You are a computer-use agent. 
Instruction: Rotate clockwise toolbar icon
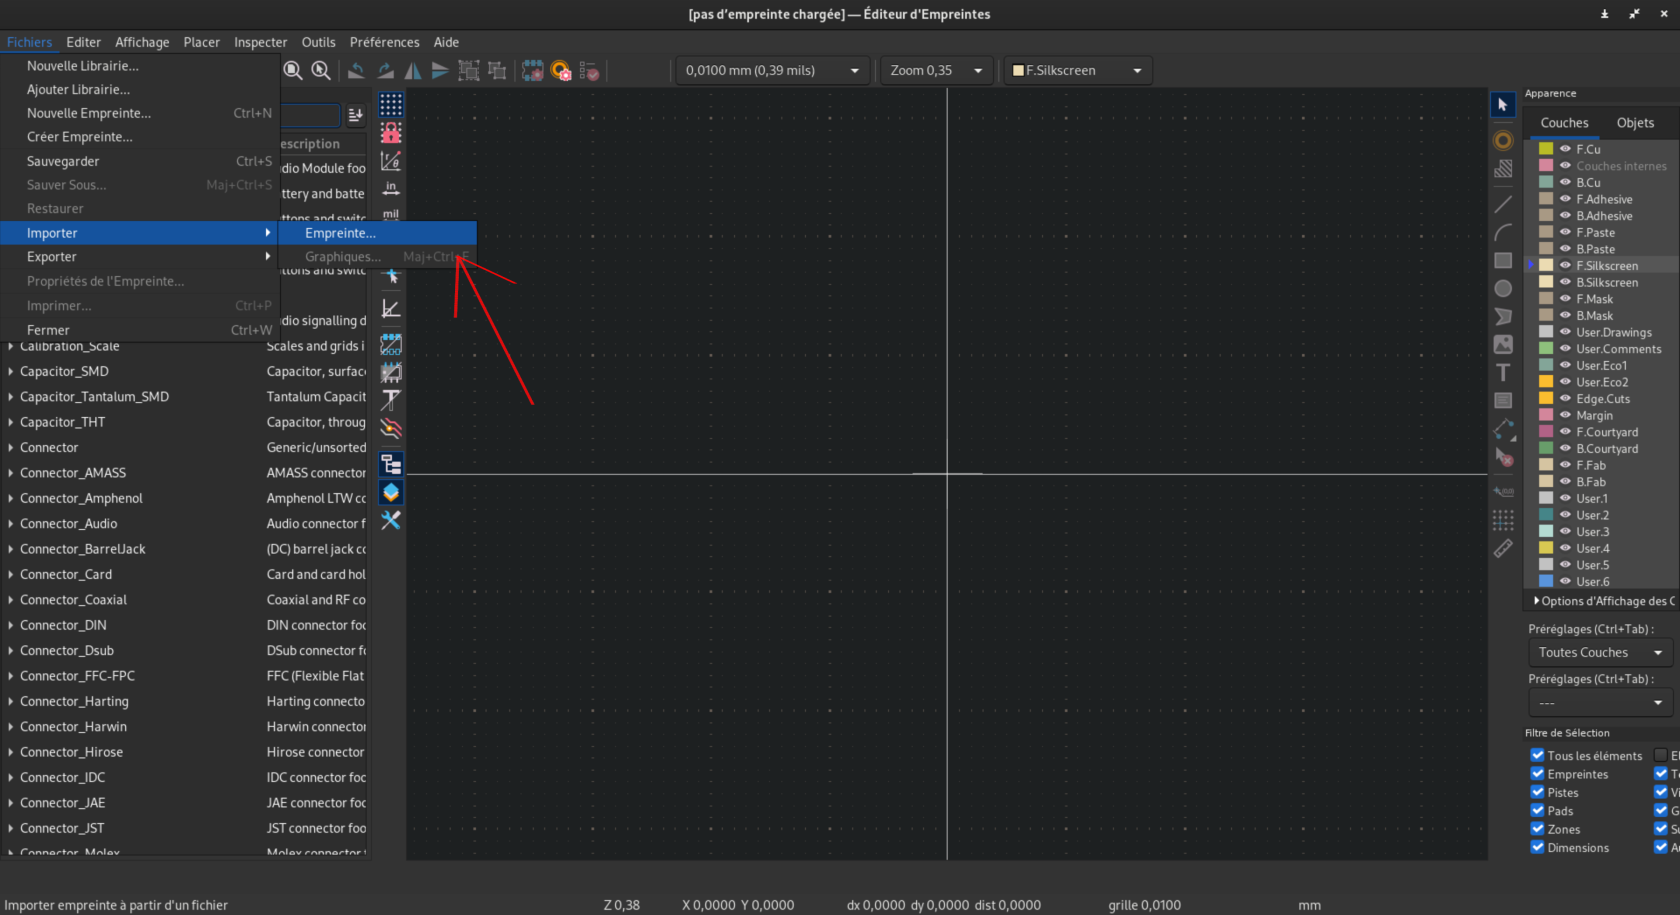(x=385, y=70)
